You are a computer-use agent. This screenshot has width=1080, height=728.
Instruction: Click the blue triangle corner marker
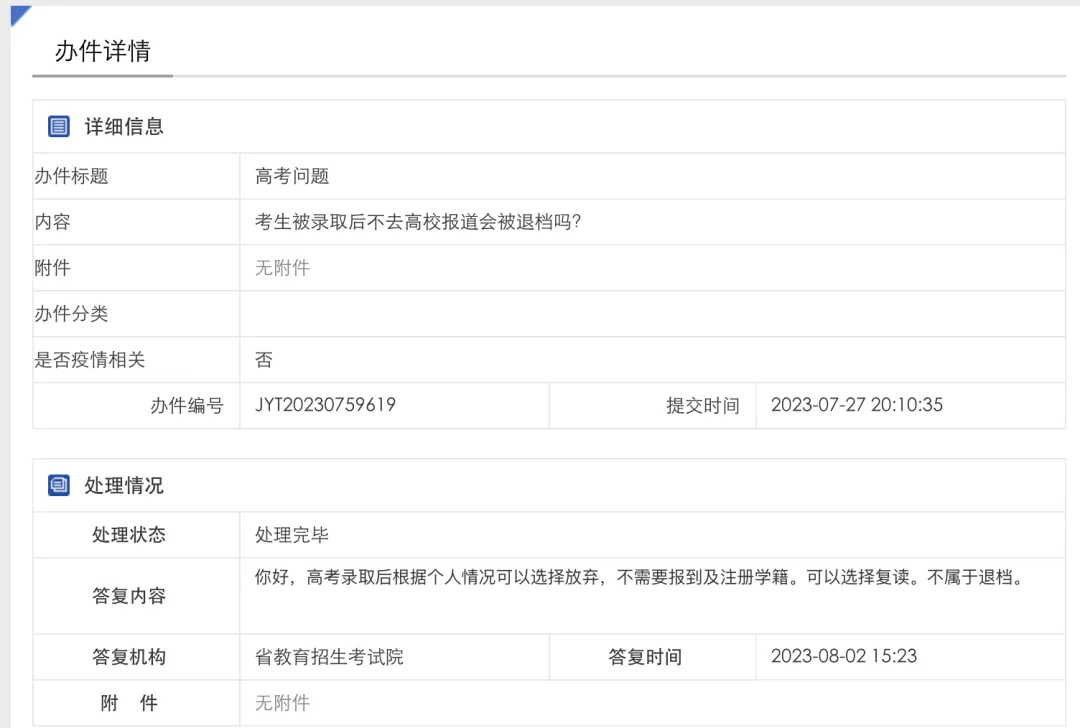pos(20,15)
